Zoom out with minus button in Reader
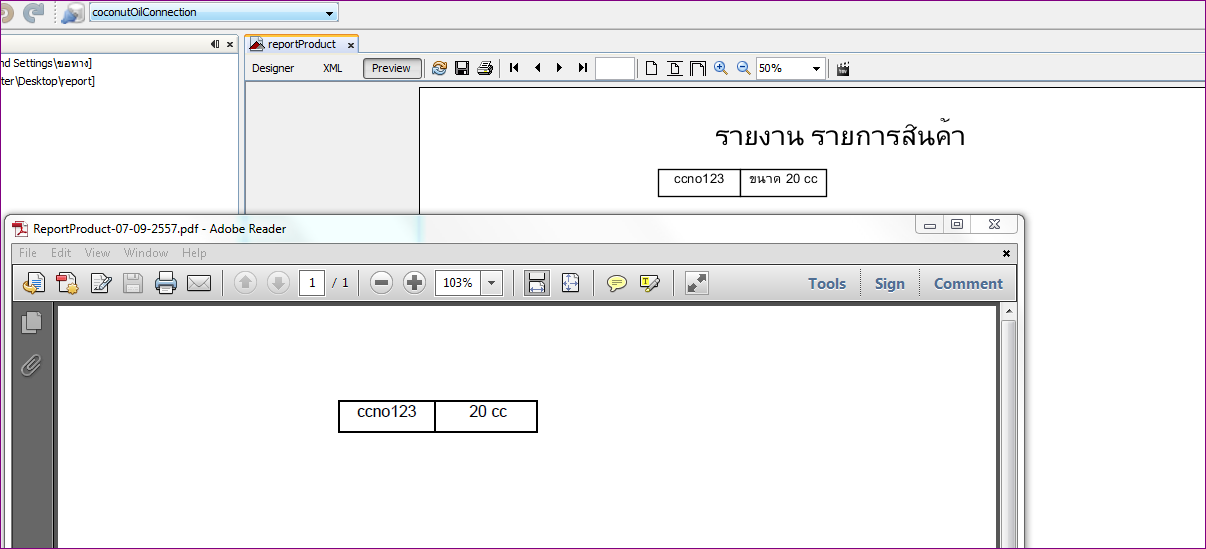Viewport: 1206px width, 549px height. pyautogui.click(x=381, y=283)
